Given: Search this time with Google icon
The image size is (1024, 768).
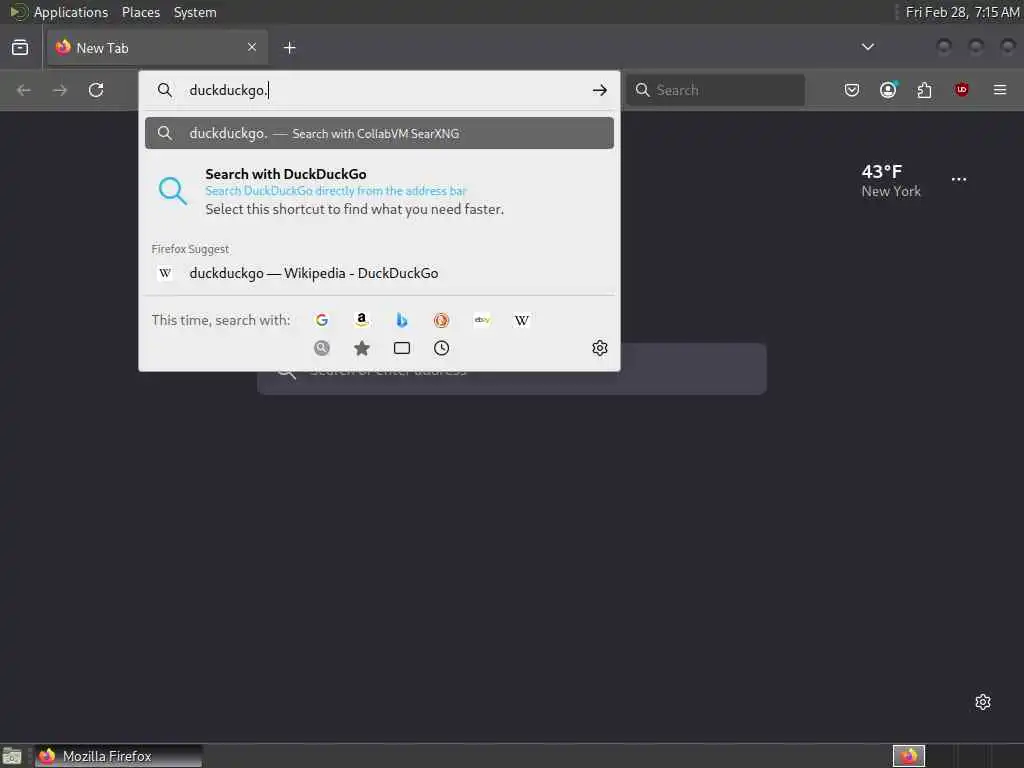Looking at the screenshot, I should (x=321, y=320).
